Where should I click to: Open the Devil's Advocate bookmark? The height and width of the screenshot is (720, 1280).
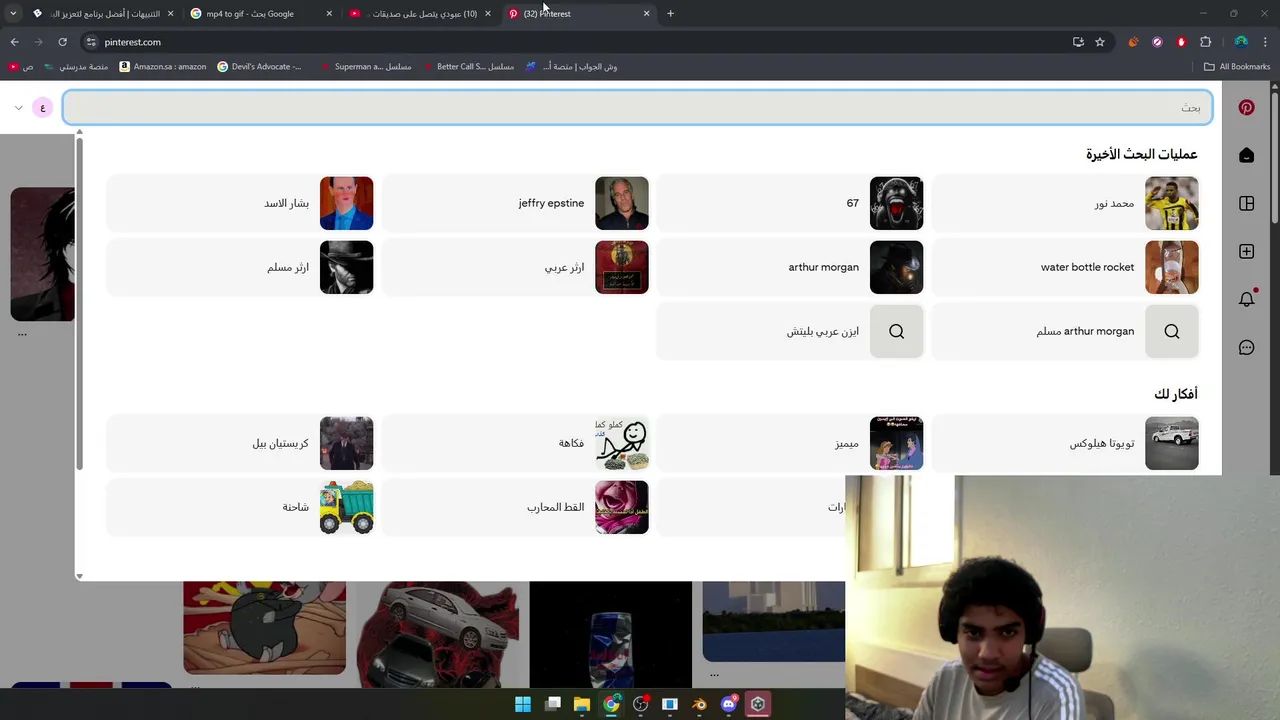click(x=259, y=67)
